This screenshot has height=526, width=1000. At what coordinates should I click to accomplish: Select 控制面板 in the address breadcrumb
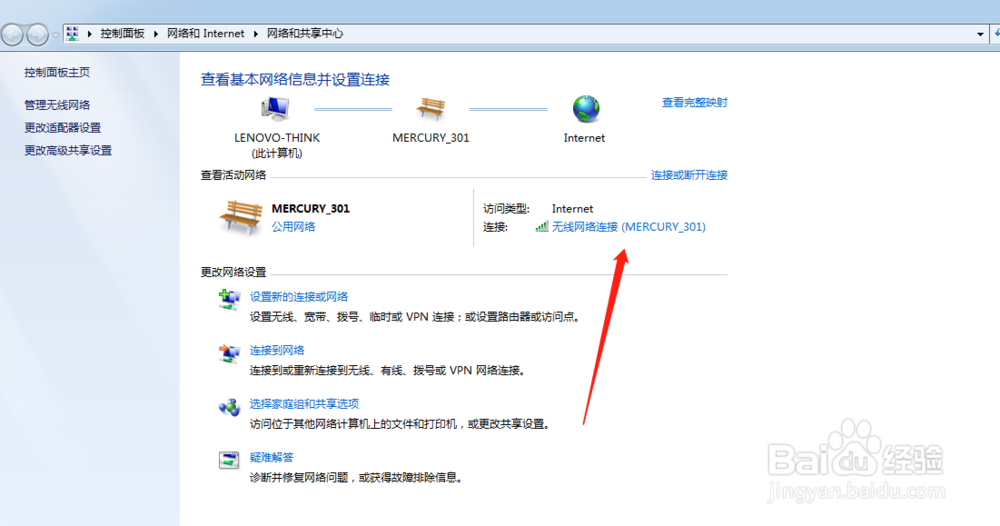[122, 34]
